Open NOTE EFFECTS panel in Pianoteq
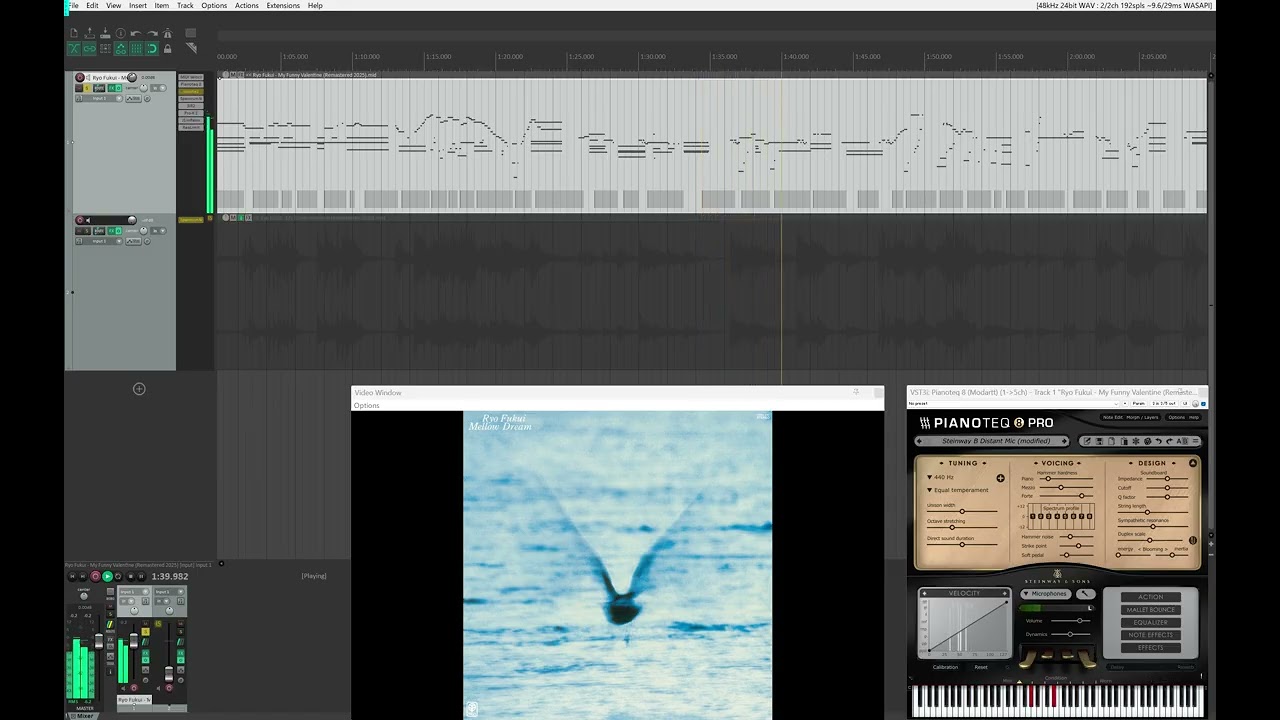The image size is (1280, 720). (1151, 635)
